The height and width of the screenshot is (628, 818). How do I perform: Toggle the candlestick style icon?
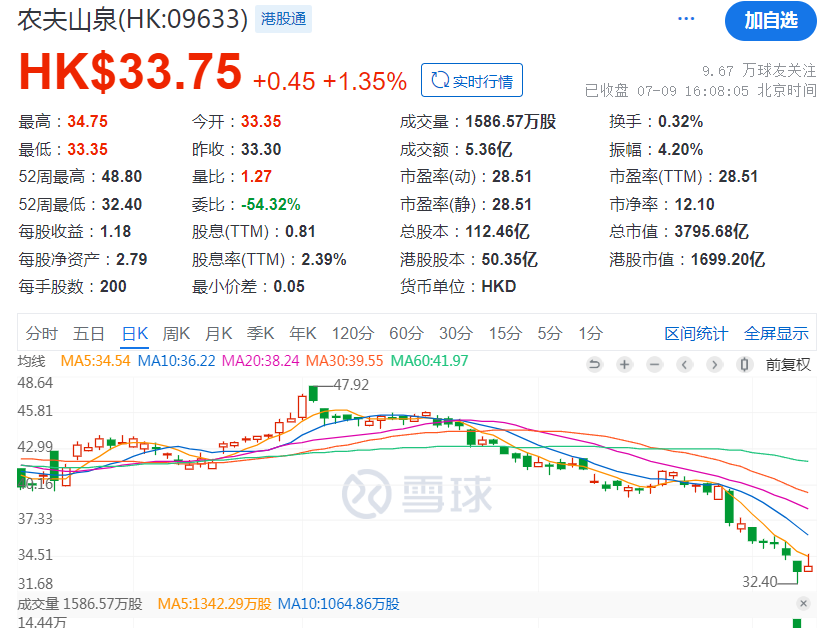click(x=744, y=364)
